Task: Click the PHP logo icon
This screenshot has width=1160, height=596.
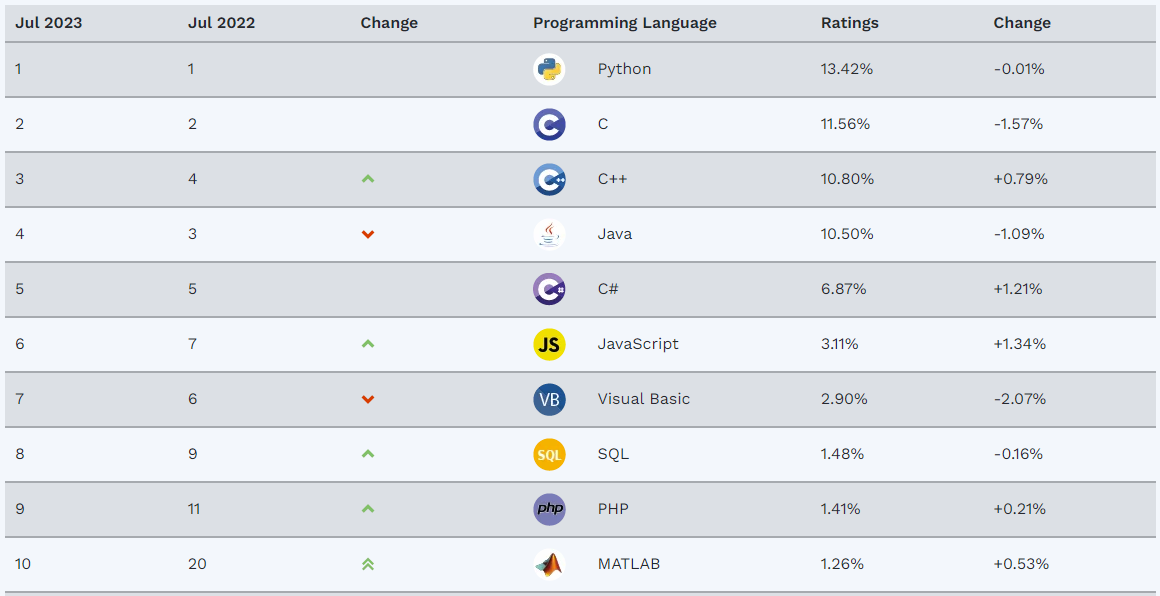Action: 549,509
